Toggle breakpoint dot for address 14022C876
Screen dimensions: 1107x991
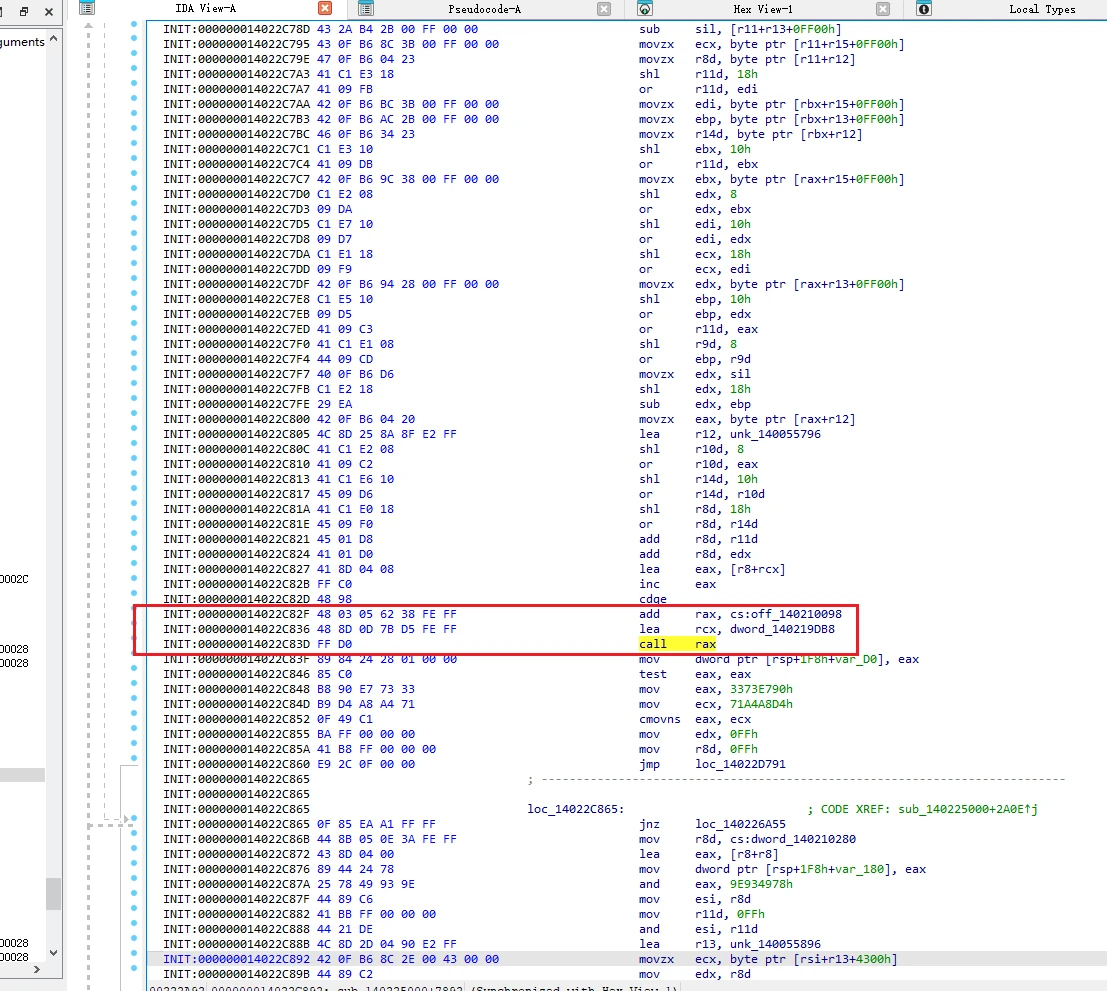point(134,863)
